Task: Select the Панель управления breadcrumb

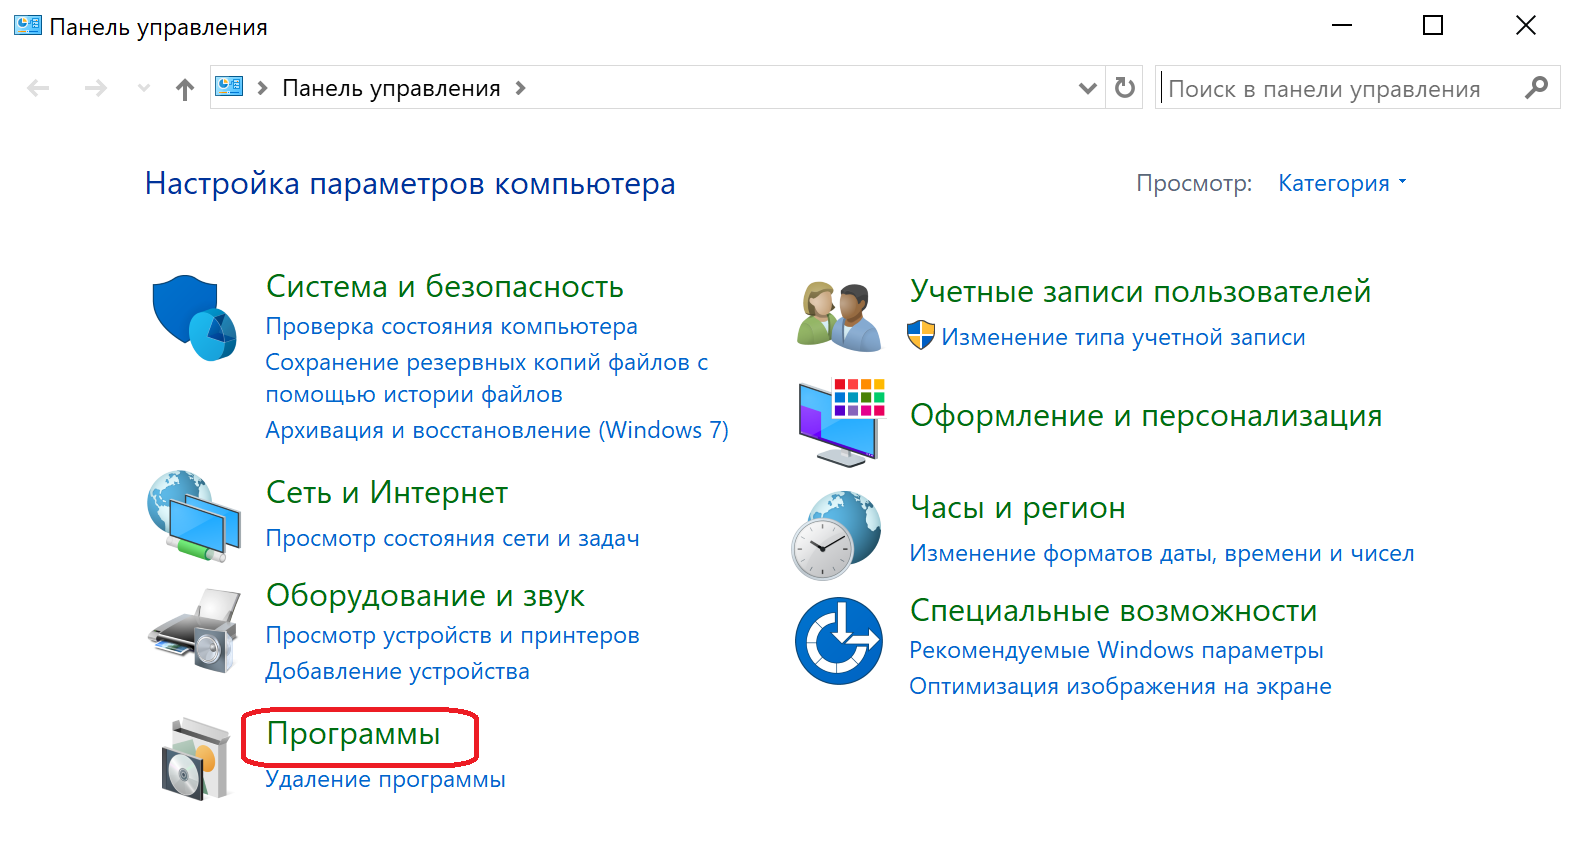Action: (x=391, y=88)
